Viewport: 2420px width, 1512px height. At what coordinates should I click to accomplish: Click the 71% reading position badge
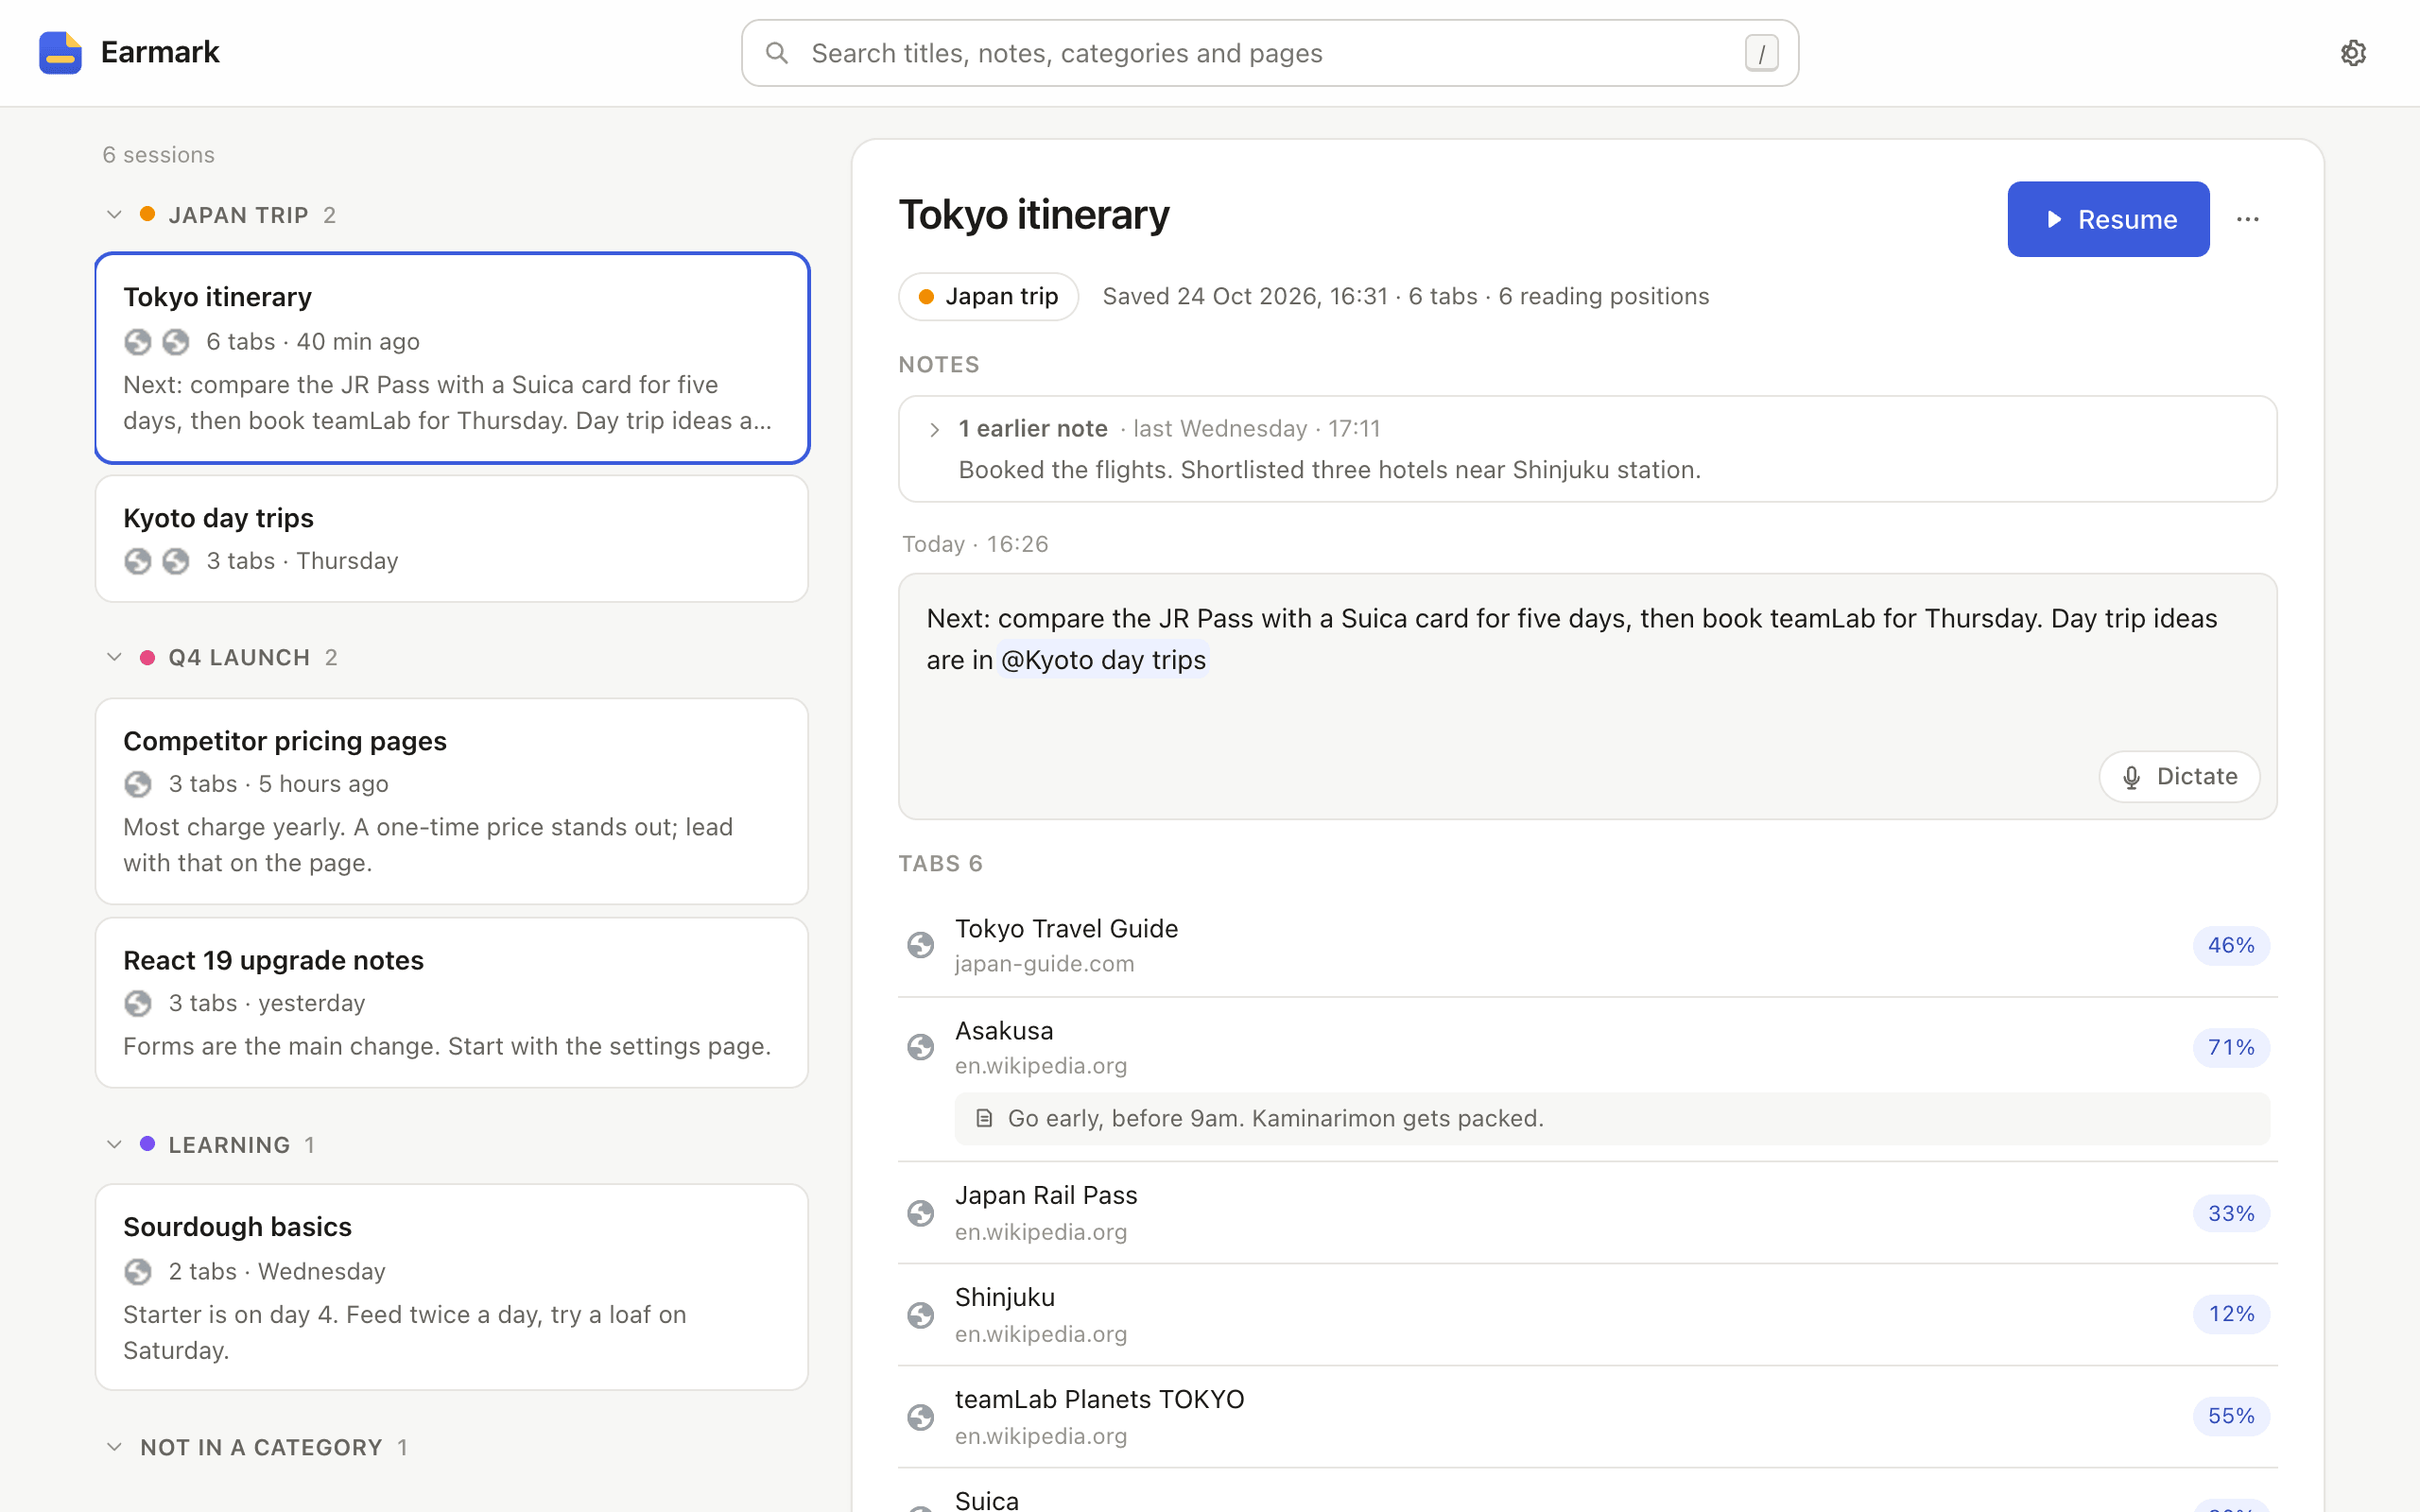[2231, 1047]
